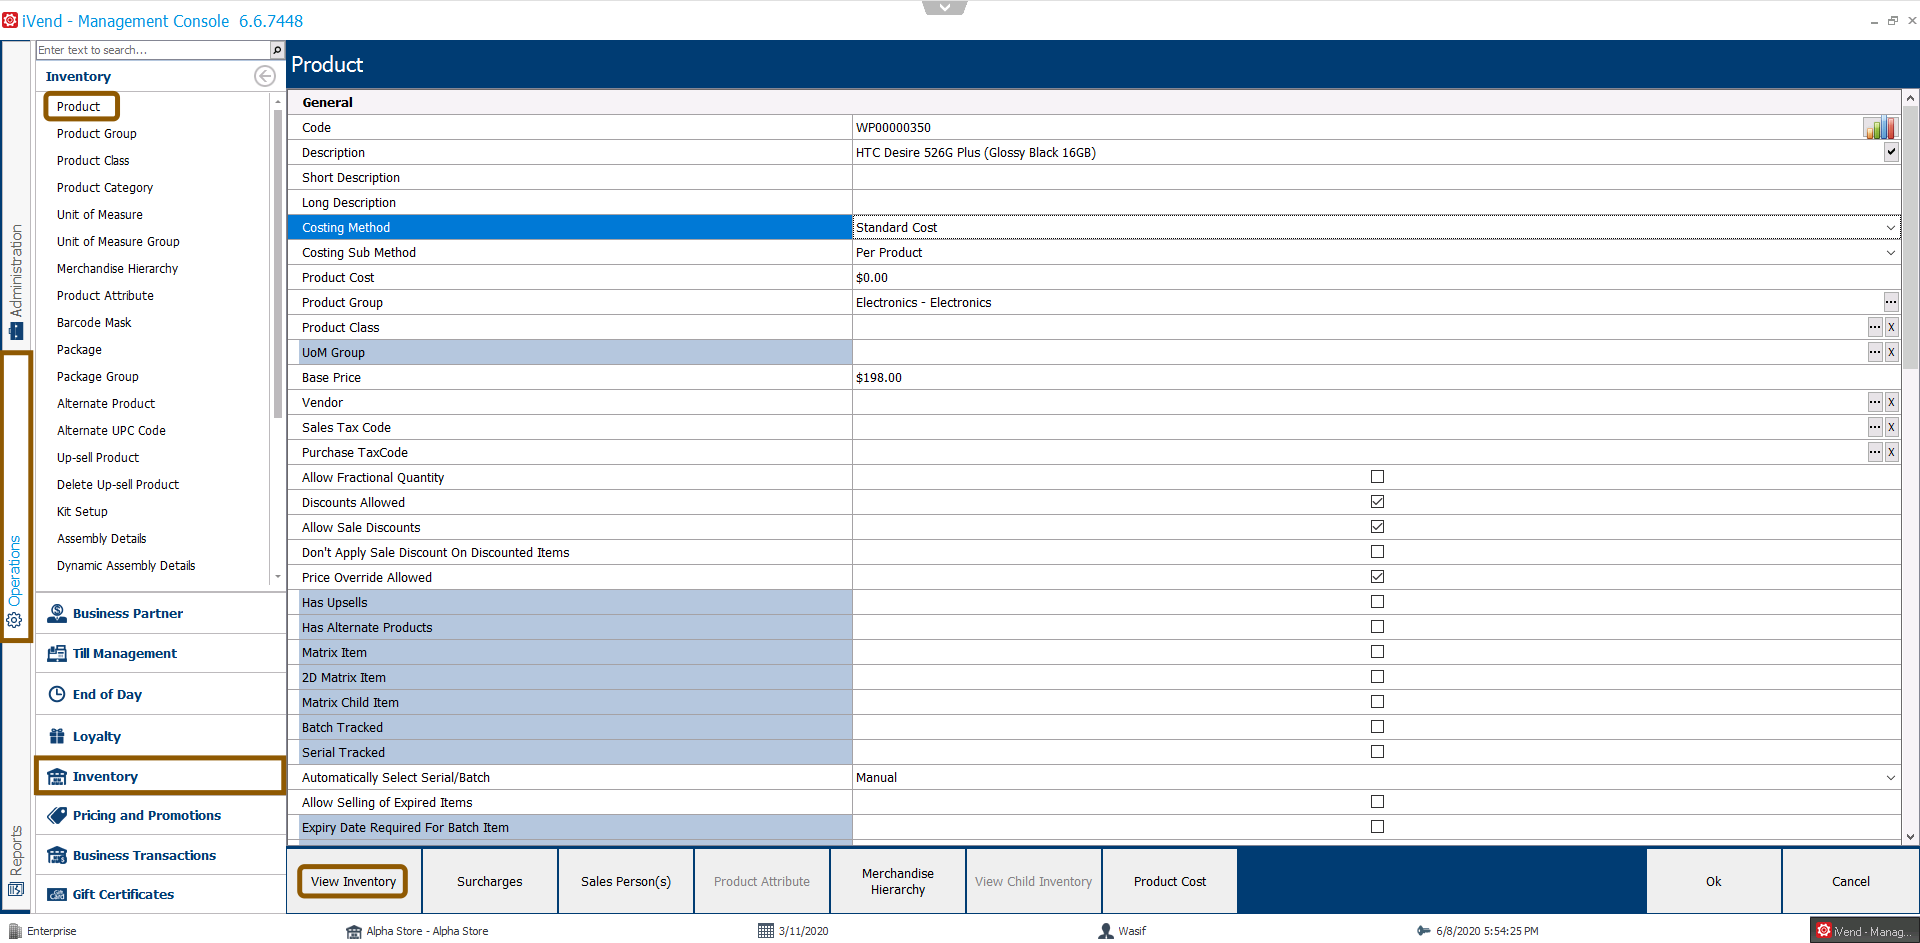The width and height of the screenshot is (1920, 943).
Task: Uncheck Allow Sale Discounts checkbox
Action: (x=1377, y=527)
